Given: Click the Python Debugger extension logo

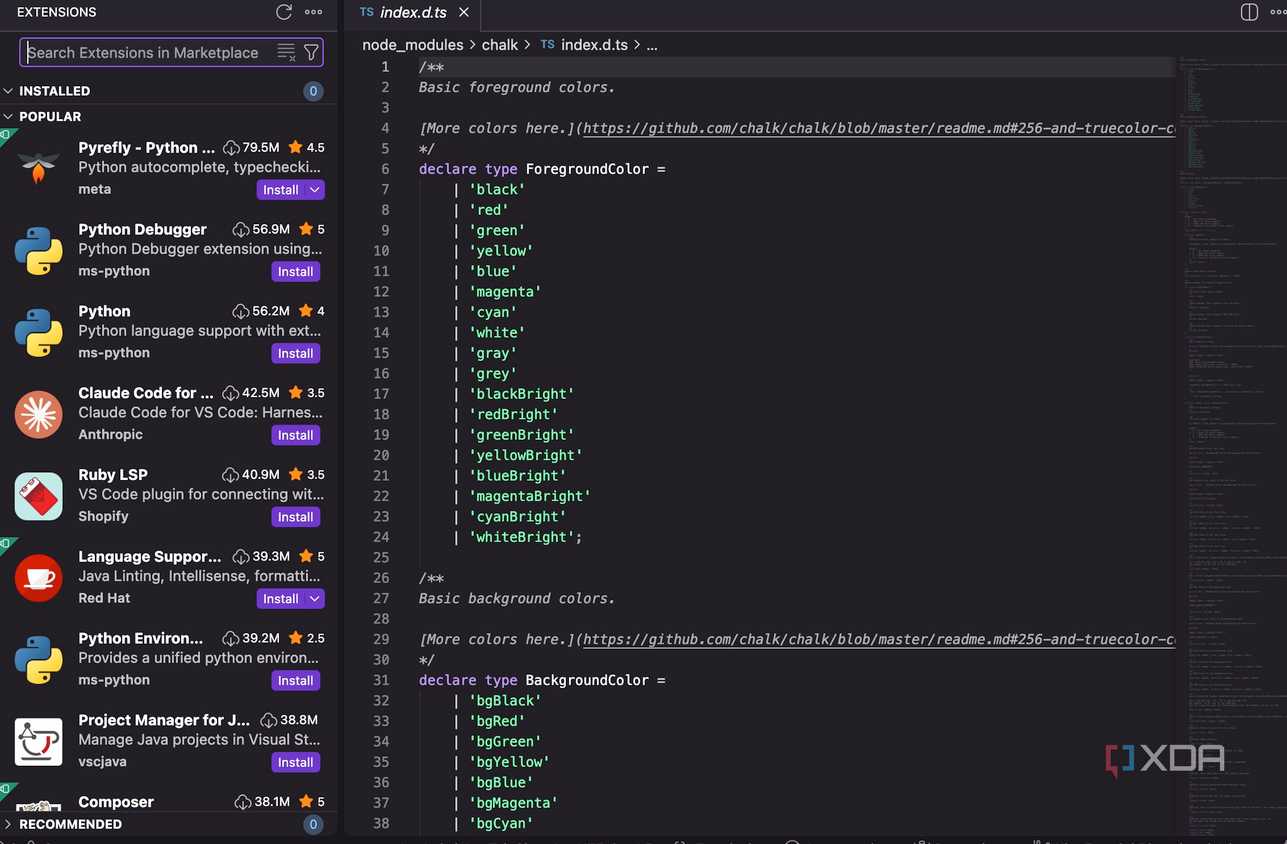Looking at the screenshot, I should (x=39, y=250).
